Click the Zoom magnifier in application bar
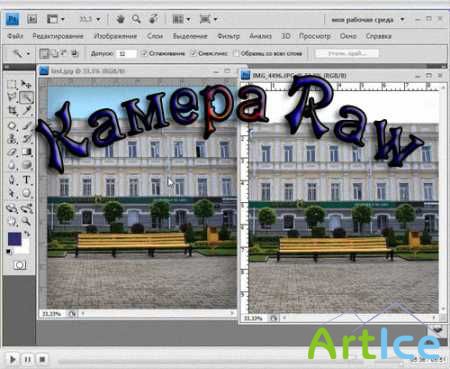The height and width of the screenshot is (369, 450). pyautogui.click(x=136, y=19)
